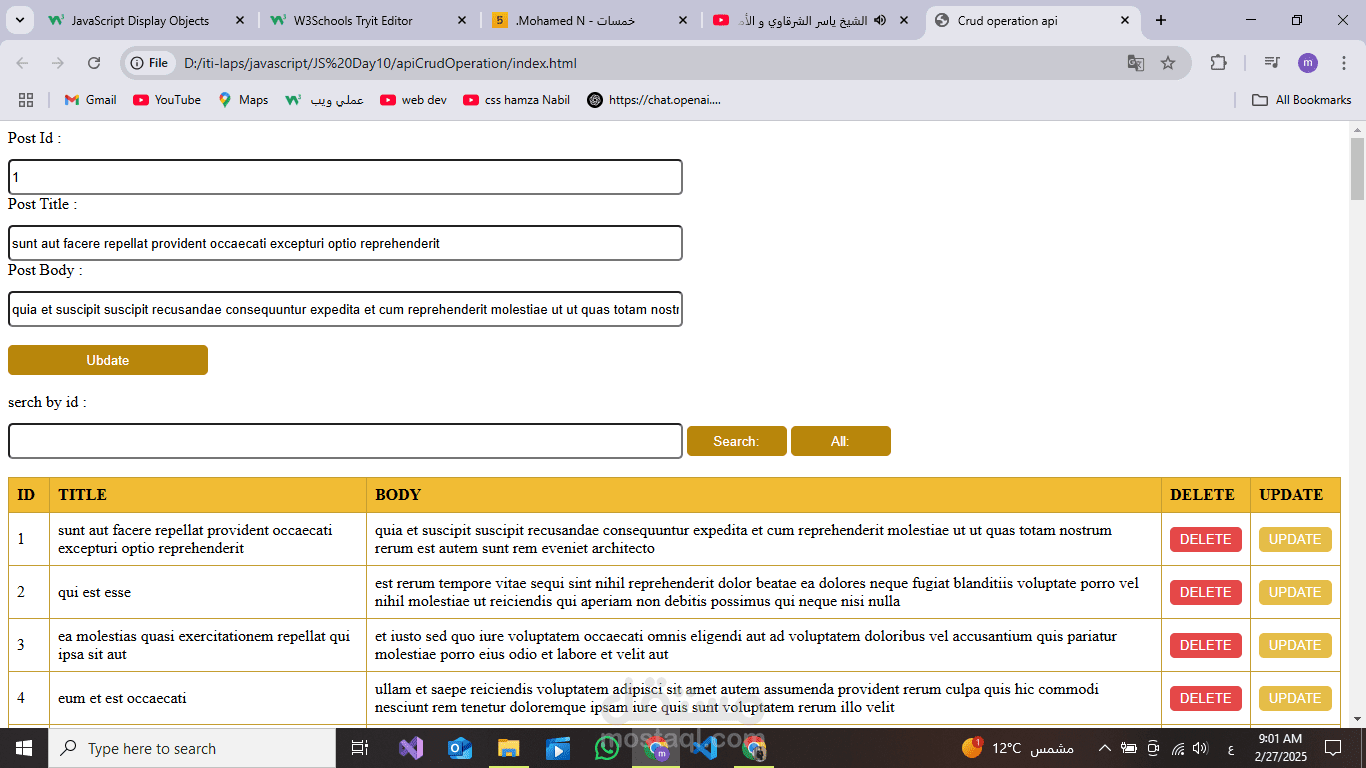Mute audio icon on the YouTube tab
This screenshot has width=1366, height=768.
click(880, 20)
